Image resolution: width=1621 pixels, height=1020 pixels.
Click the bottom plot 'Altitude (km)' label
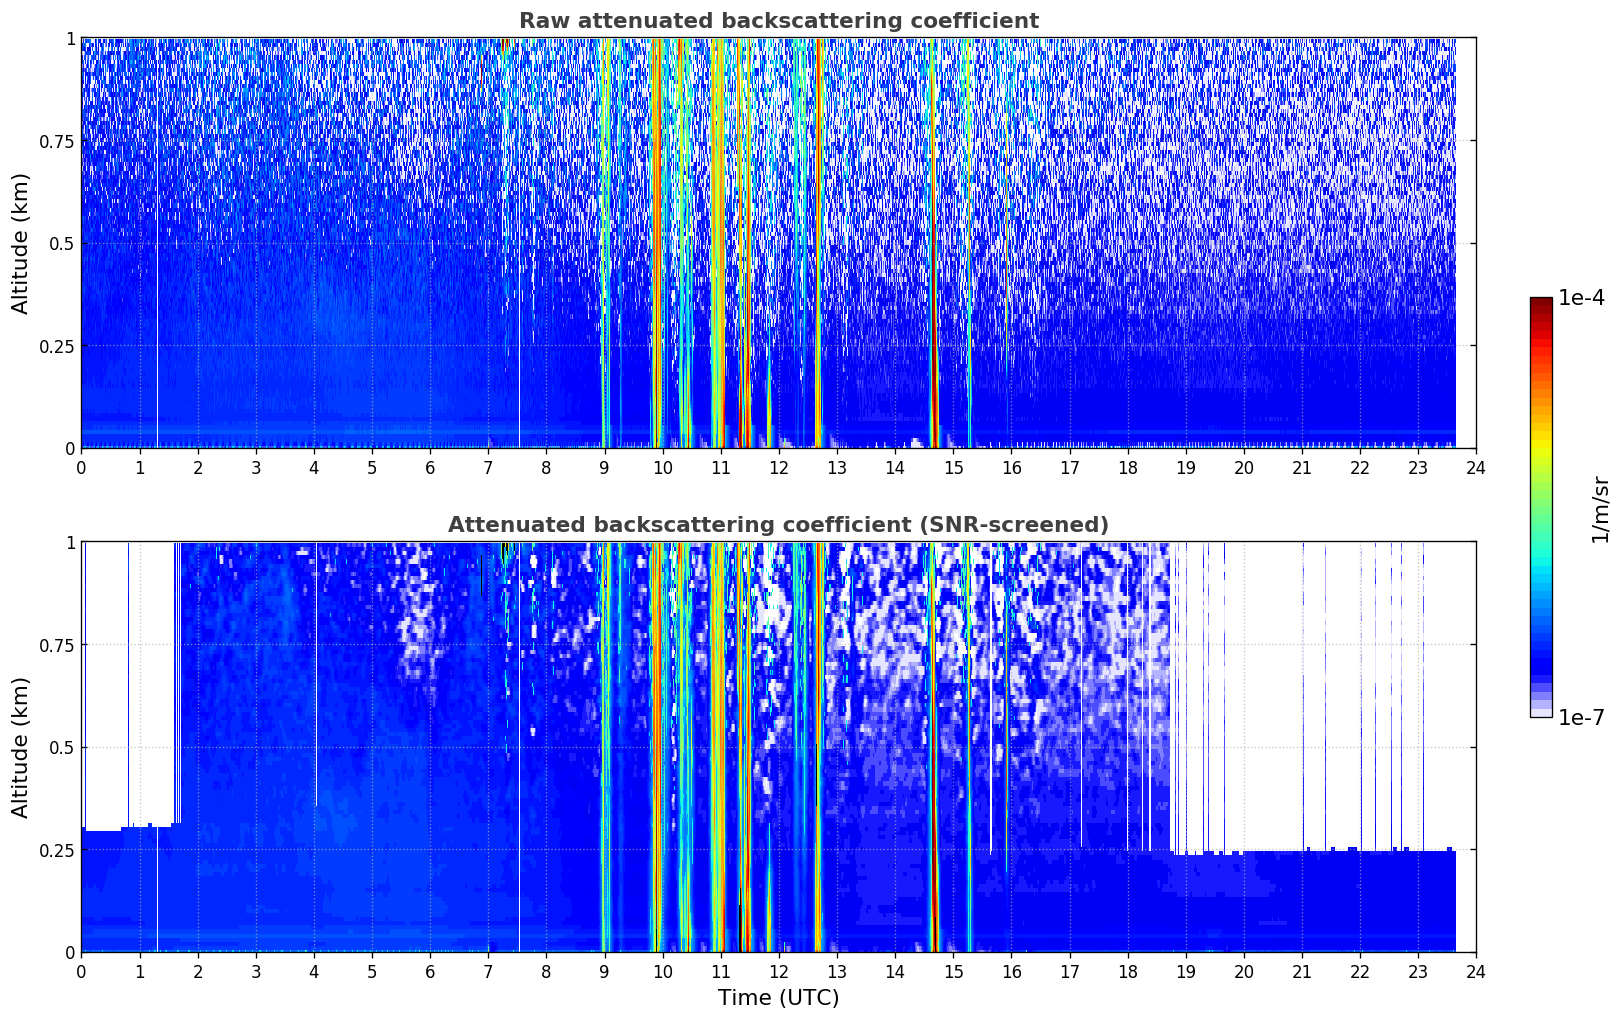click(x=21, y=747)
